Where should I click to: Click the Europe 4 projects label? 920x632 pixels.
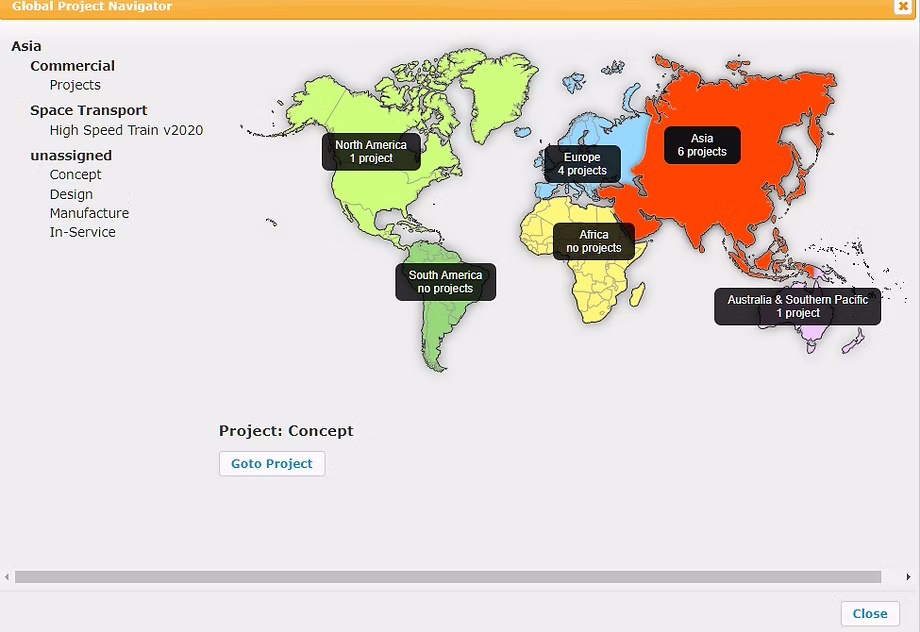tap(582, 164)
